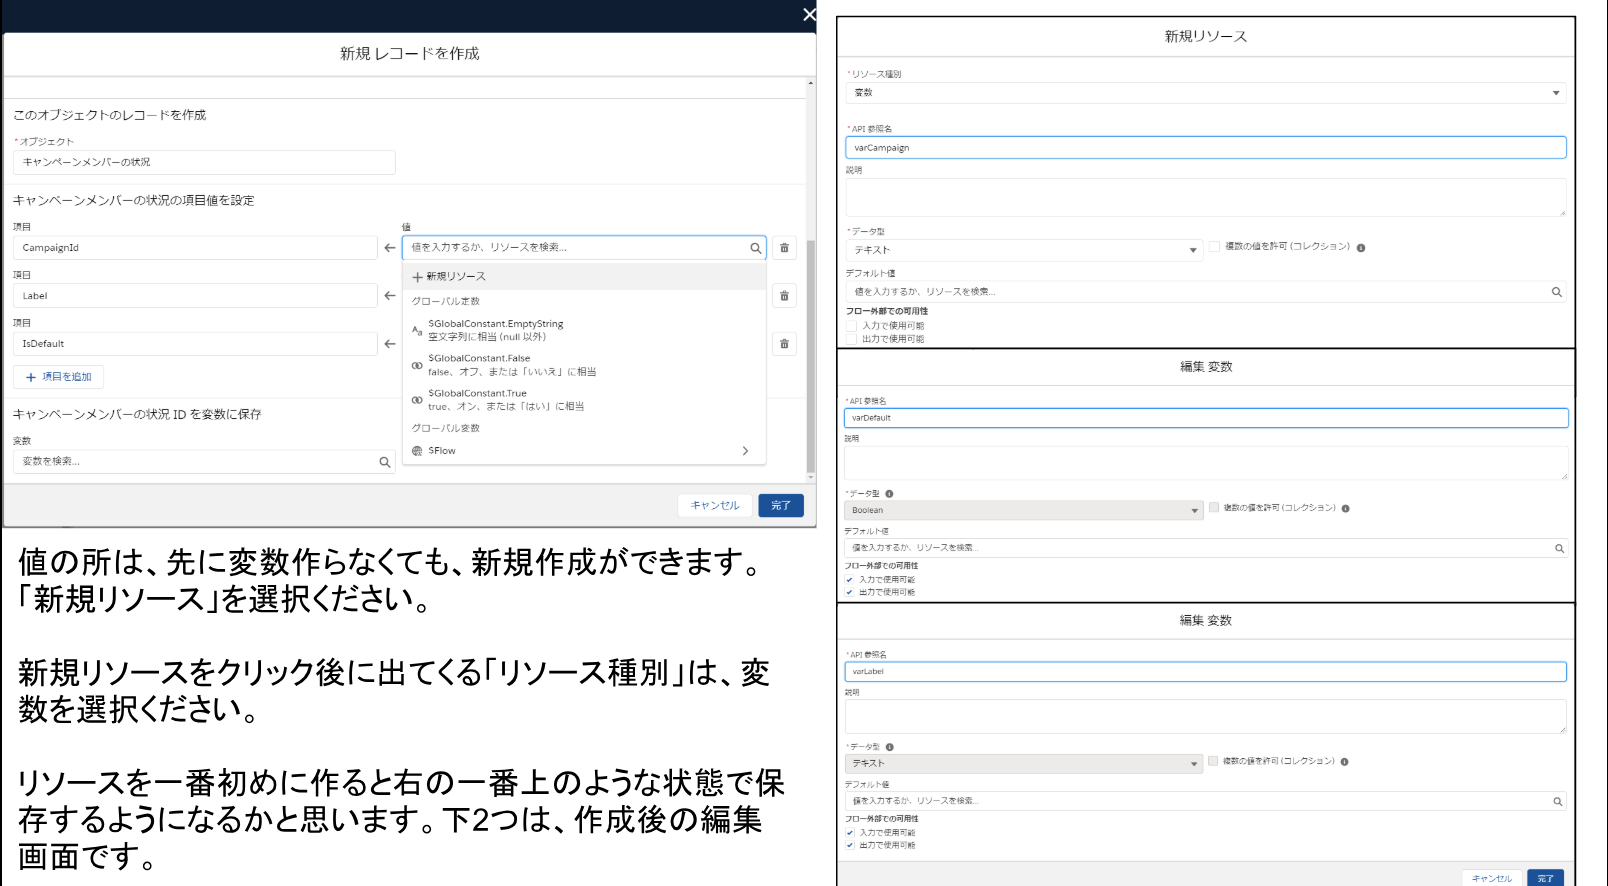Click the left arrow icon beside CampaignId field
Image resolution: width=1608 pixels, height=886 pixels.
390,248
